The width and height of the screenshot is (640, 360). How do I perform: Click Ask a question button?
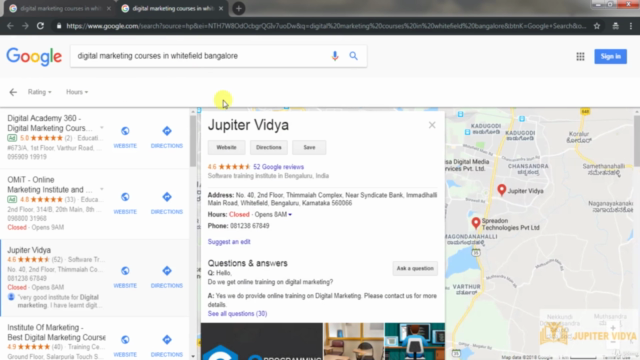[x=415, y=268]
